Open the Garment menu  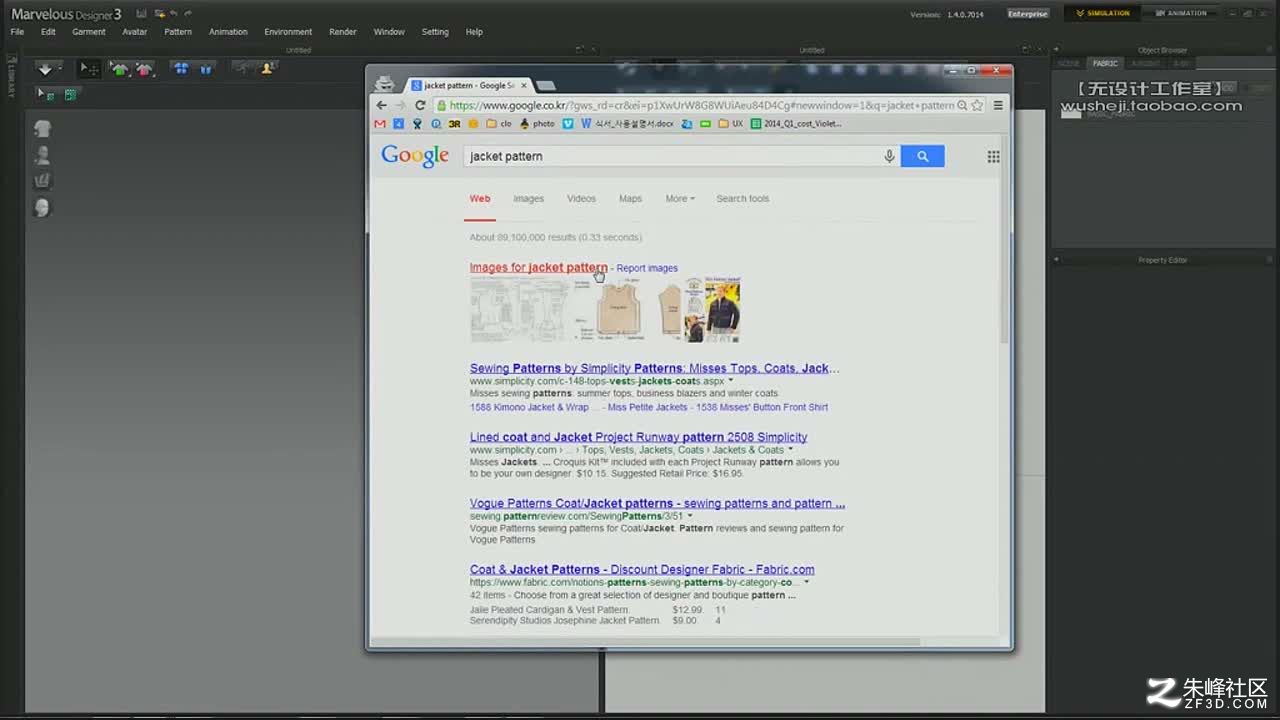pyautogui.click(x=88, y=32)
